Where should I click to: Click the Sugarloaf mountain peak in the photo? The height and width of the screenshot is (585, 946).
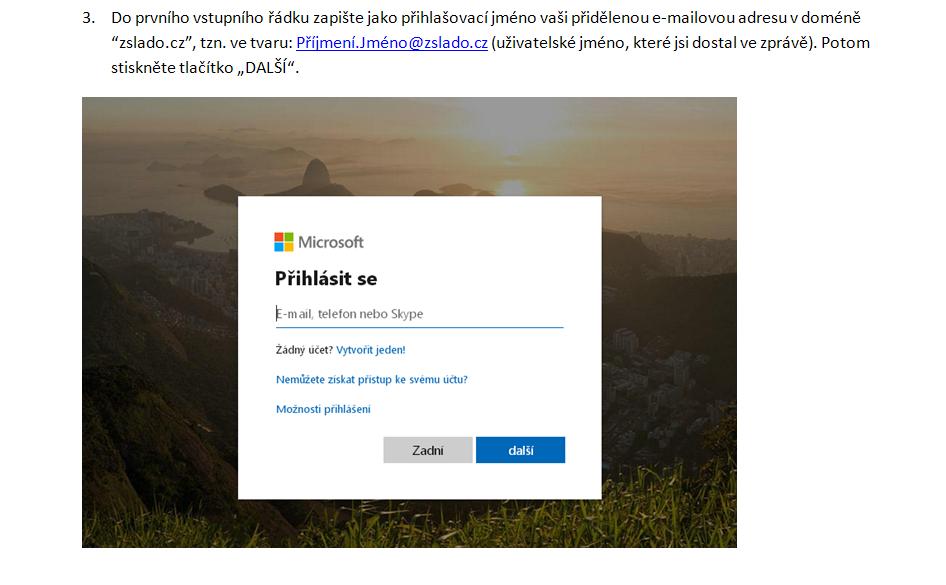tap(323, 172)
